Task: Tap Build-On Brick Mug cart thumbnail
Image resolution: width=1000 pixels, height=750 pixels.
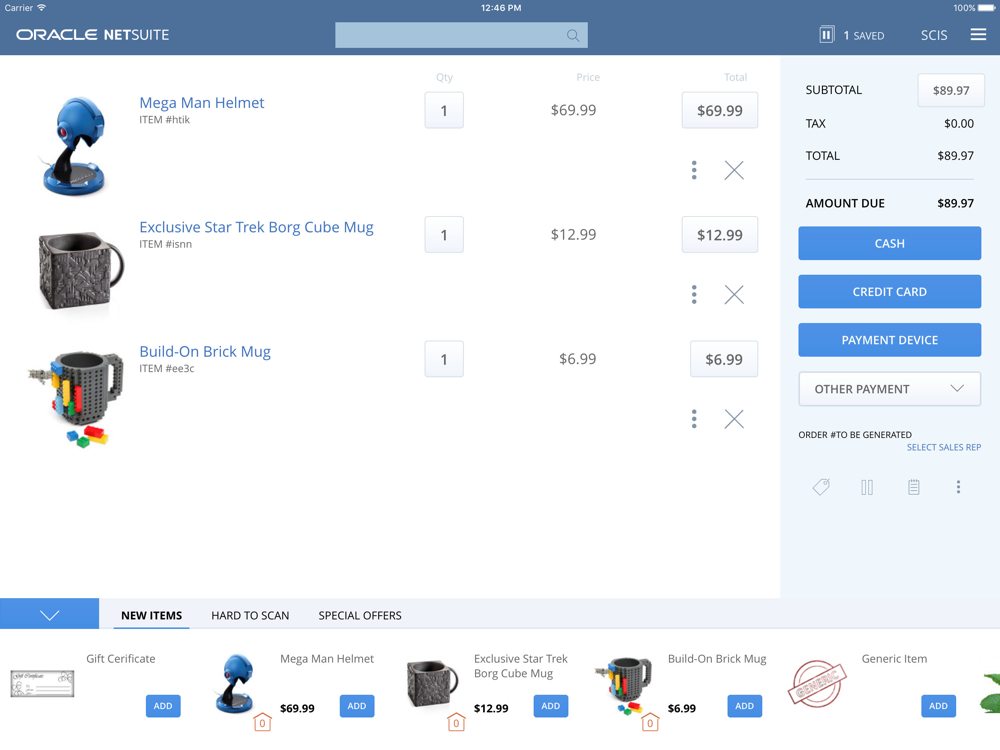Action: pyautogui.click(x=75, y=398)
